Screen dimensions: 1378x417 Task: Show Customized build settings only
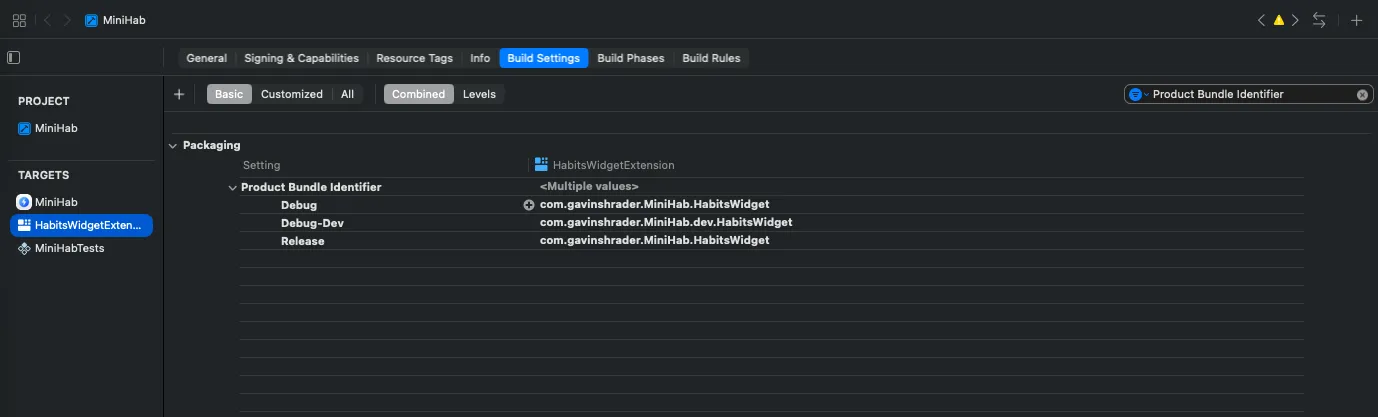[x=292, y=94]
